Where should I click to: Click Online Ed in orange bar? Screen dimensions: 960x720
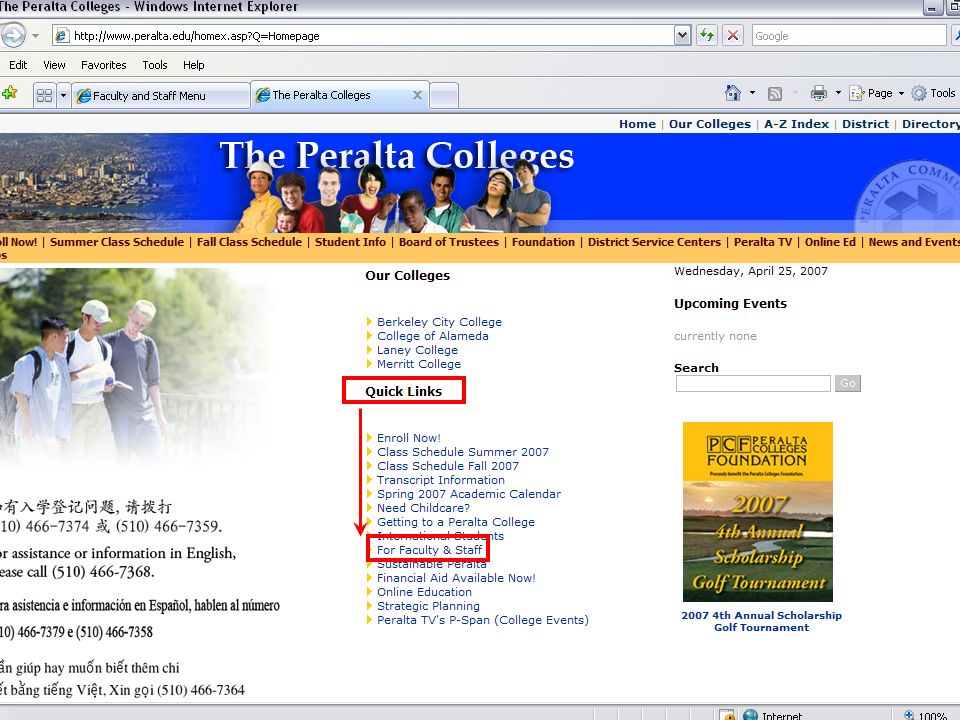[x=830, y=242]
